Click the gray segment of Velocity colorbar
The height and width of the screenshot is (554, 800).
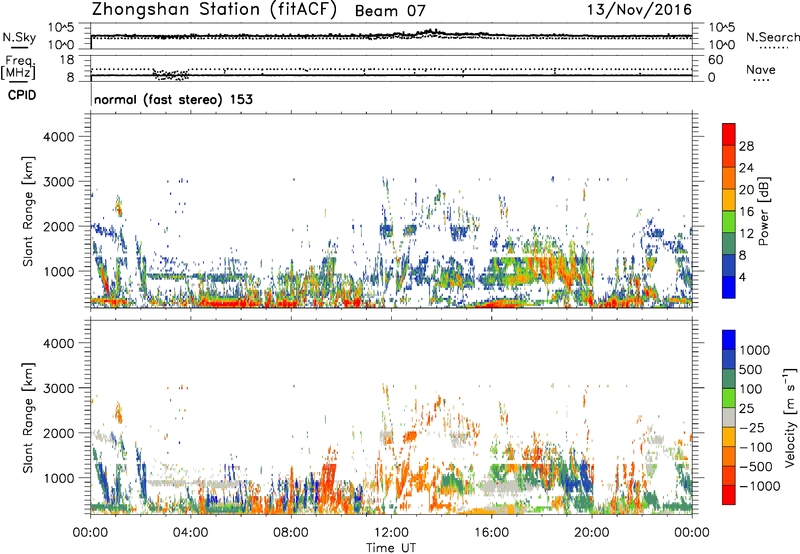tap(729, 418)
